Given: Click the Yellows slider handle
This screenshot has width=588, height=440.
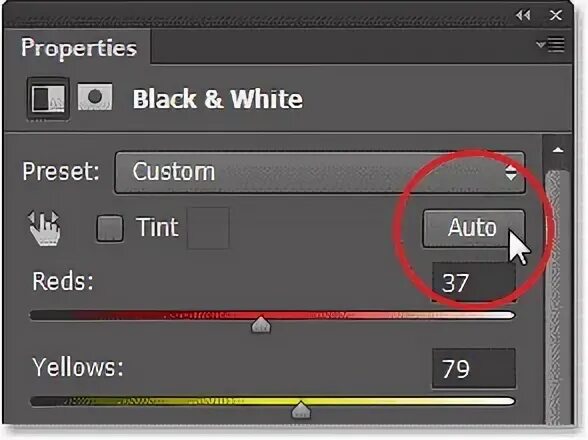Looking at the screenshot, I should [301, 410].
